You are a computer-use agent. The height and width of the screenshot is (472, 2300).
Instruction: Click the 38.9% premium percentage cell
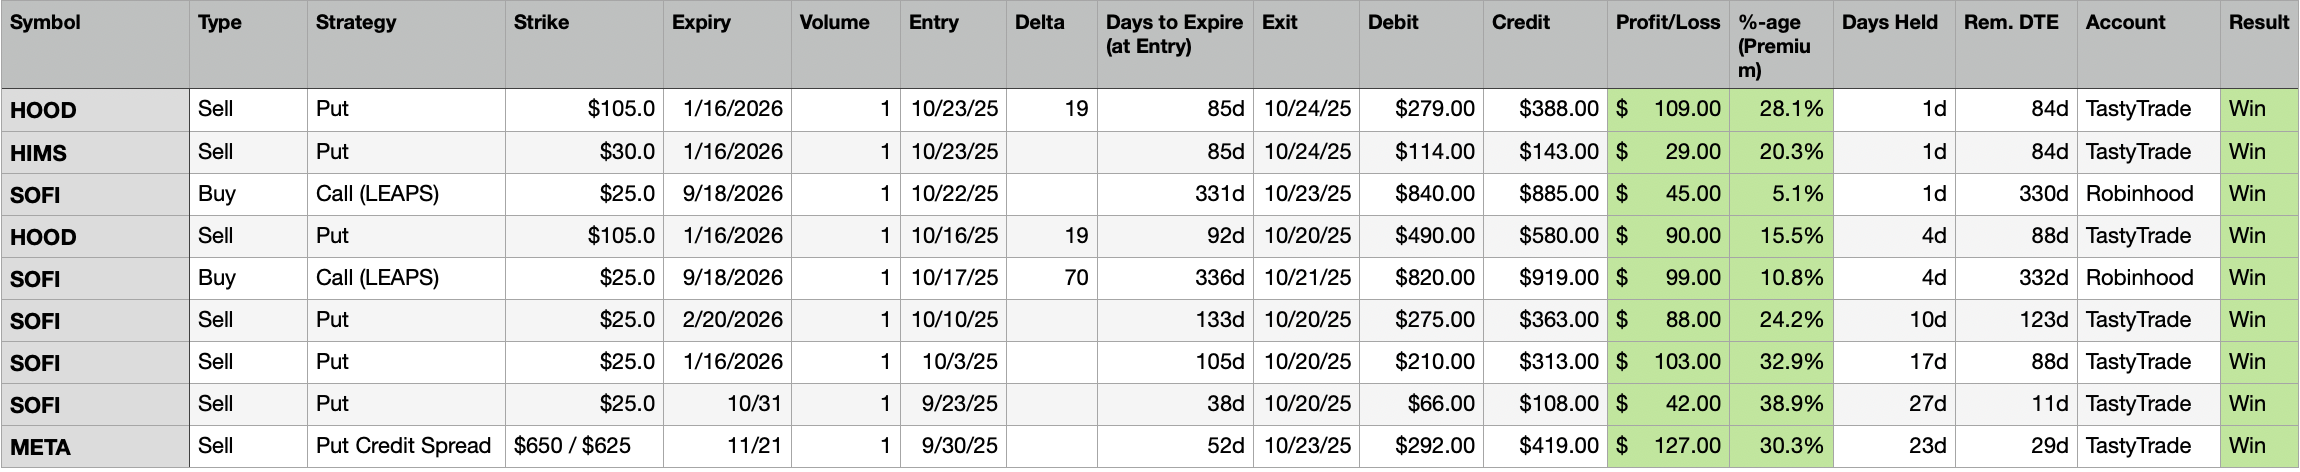[x=1791, y=404]
